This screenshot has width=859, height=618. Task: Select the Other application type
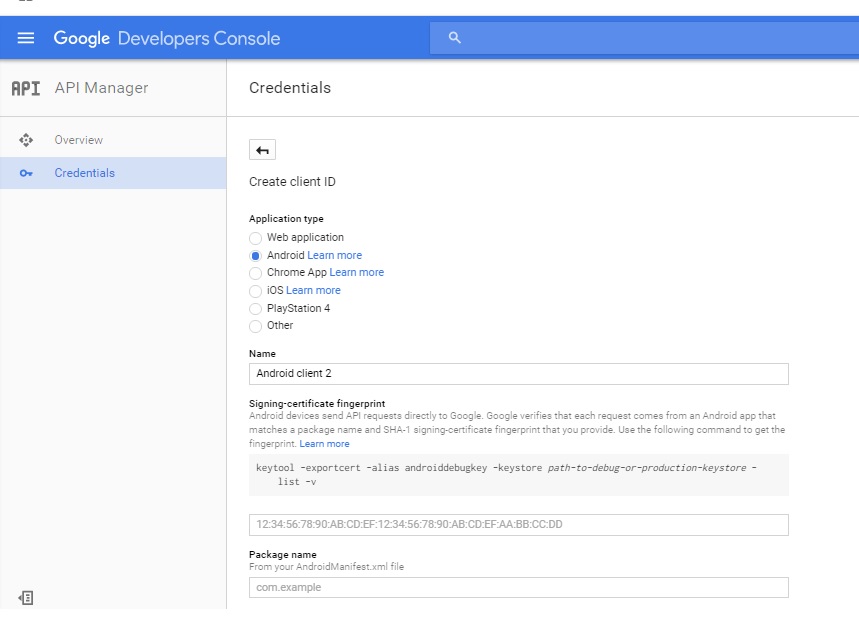[x=256, y=326]
